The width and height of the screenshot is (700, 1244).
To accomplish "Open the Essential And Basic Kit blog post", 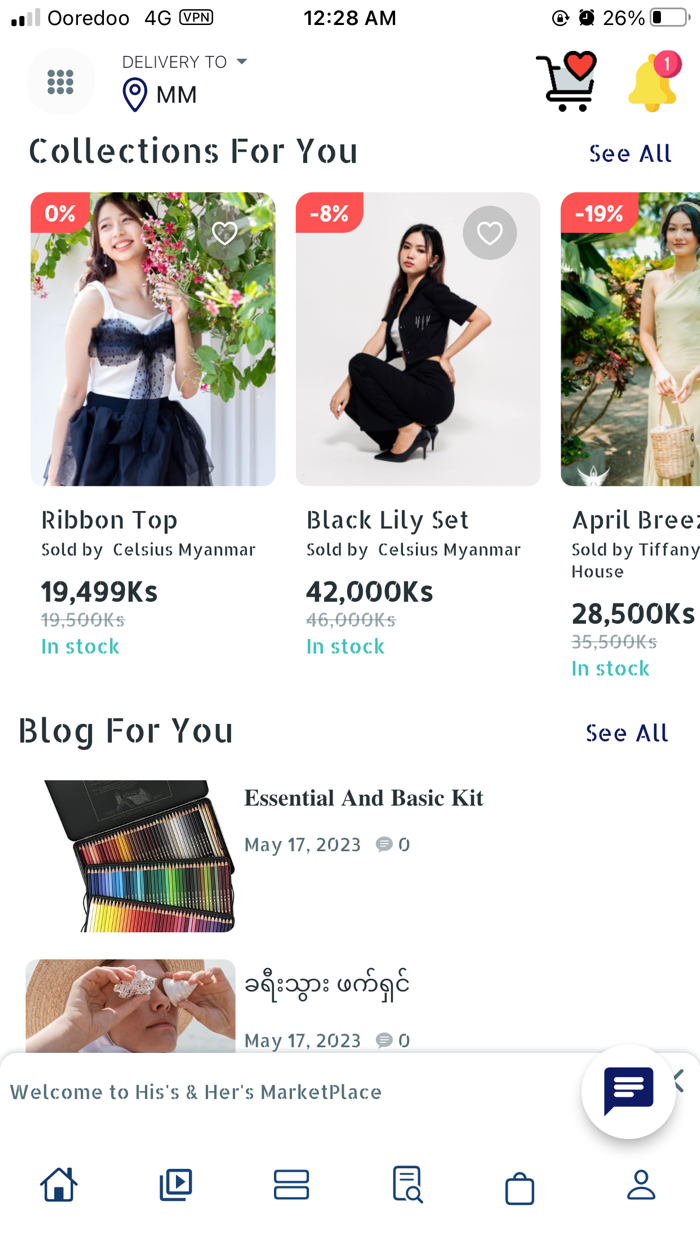I will click(364, 798).
